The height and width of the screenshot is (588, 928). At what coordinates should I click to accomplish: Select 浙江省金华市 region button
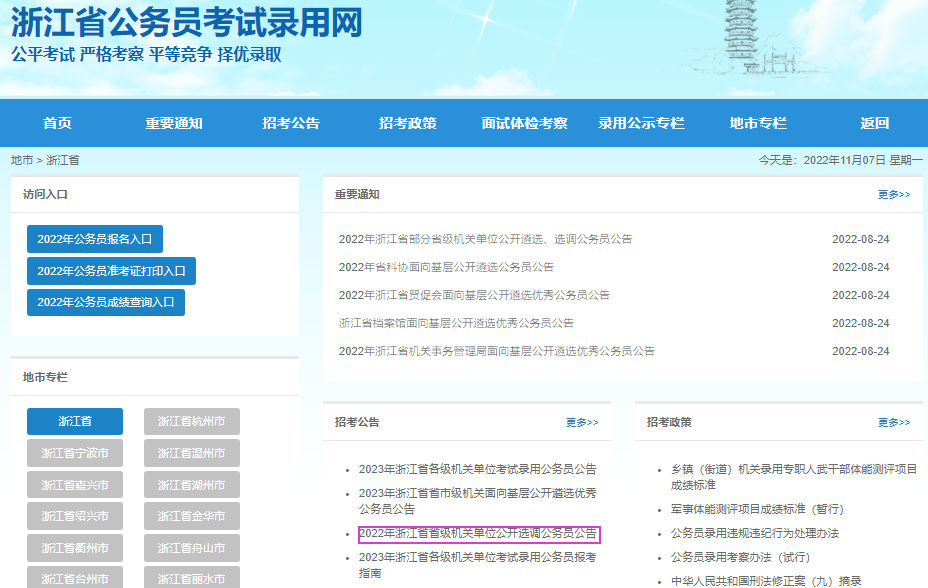[x=192, y=516]
